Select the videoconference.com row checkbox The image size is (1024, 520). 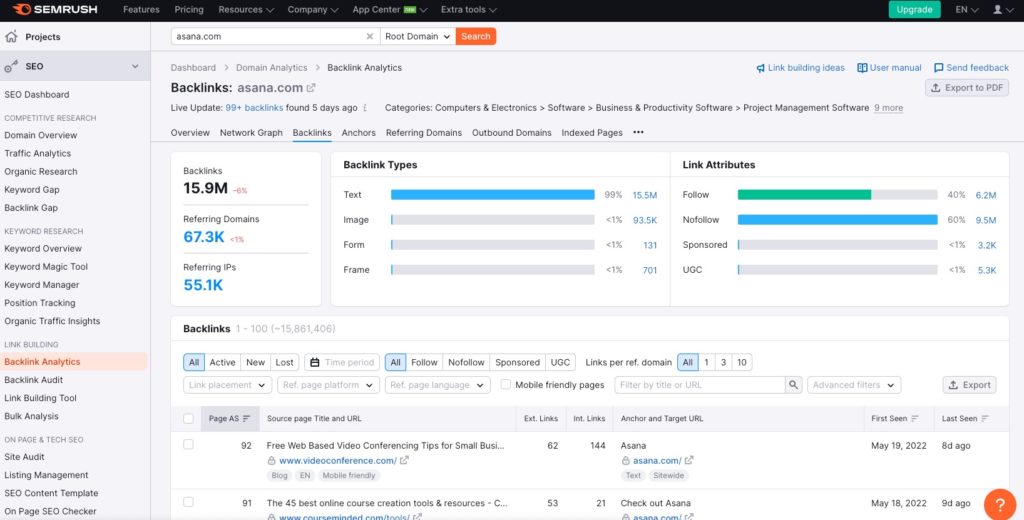188,444
